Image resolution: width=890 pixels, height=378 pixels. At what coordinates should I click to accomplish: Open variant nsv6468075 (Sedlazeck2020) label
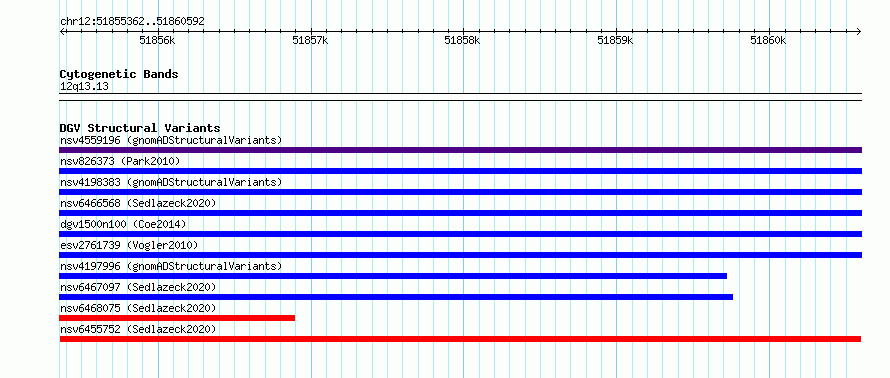pyautogui.click(x=138, y=308)
